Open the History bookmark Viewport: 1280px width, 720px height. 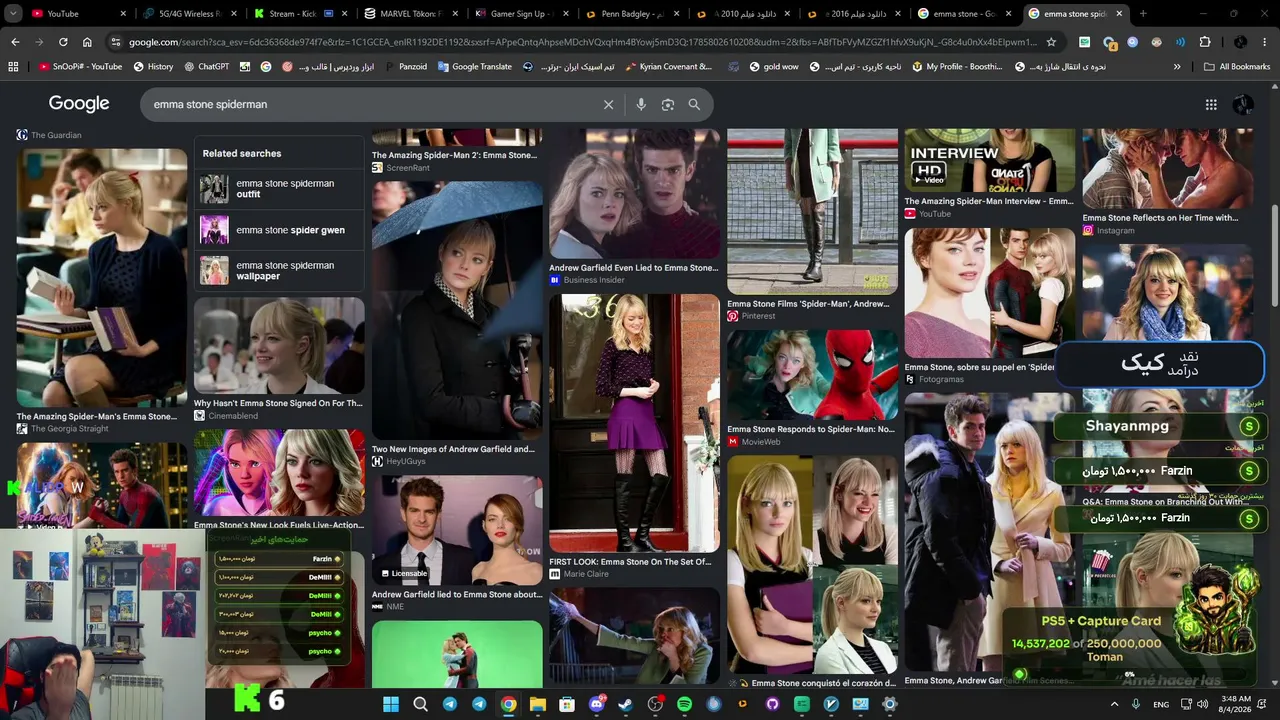point(152,67)
